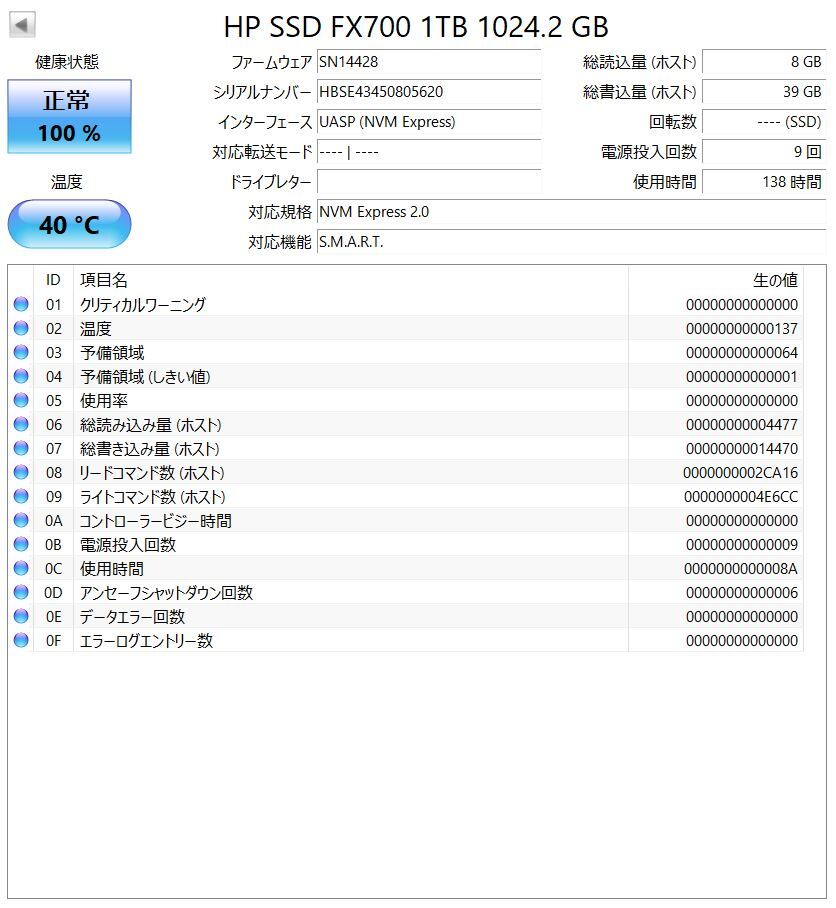This screenshot has width=836, height=908.
Task: Click the 生の値 column header
Action: pyautogui.click(x=775, y=280)
